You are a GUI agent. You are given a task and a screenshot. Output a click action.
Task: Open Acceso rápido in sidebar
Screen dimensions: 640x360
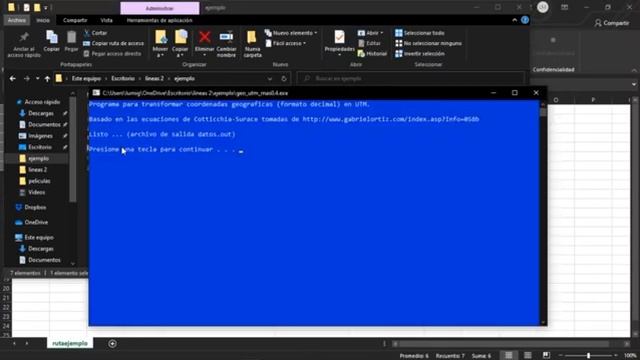(x=38, y=102)
